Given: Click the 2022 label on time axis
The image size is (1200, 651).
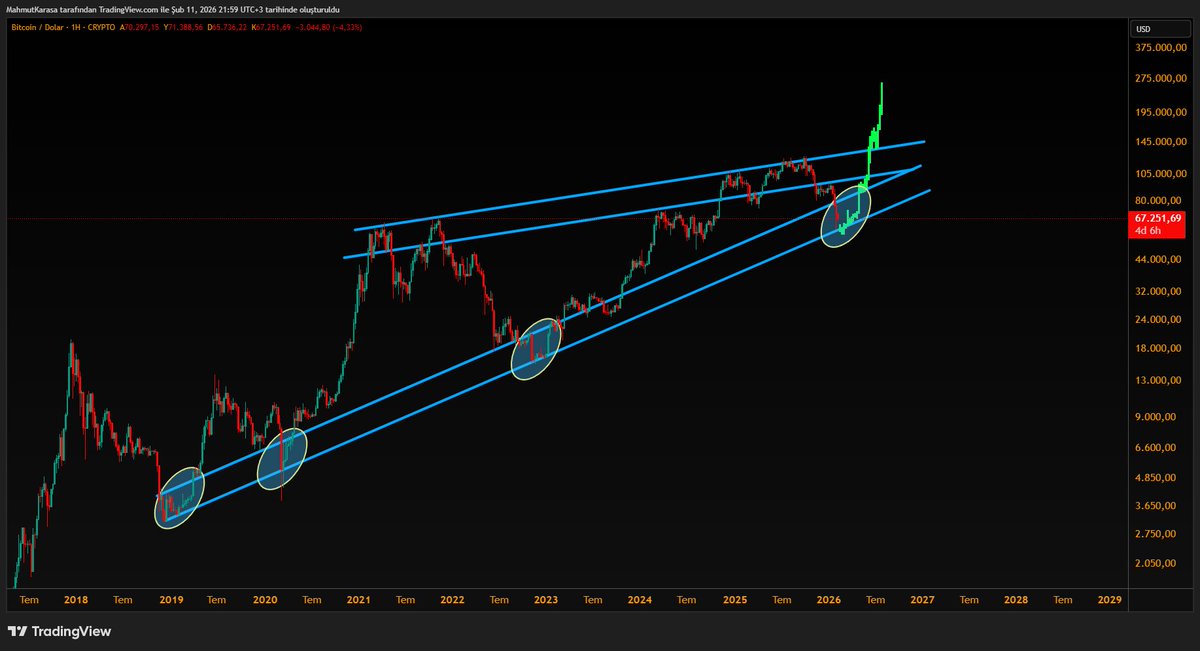Looking at the screenshot, I should 452,600.
